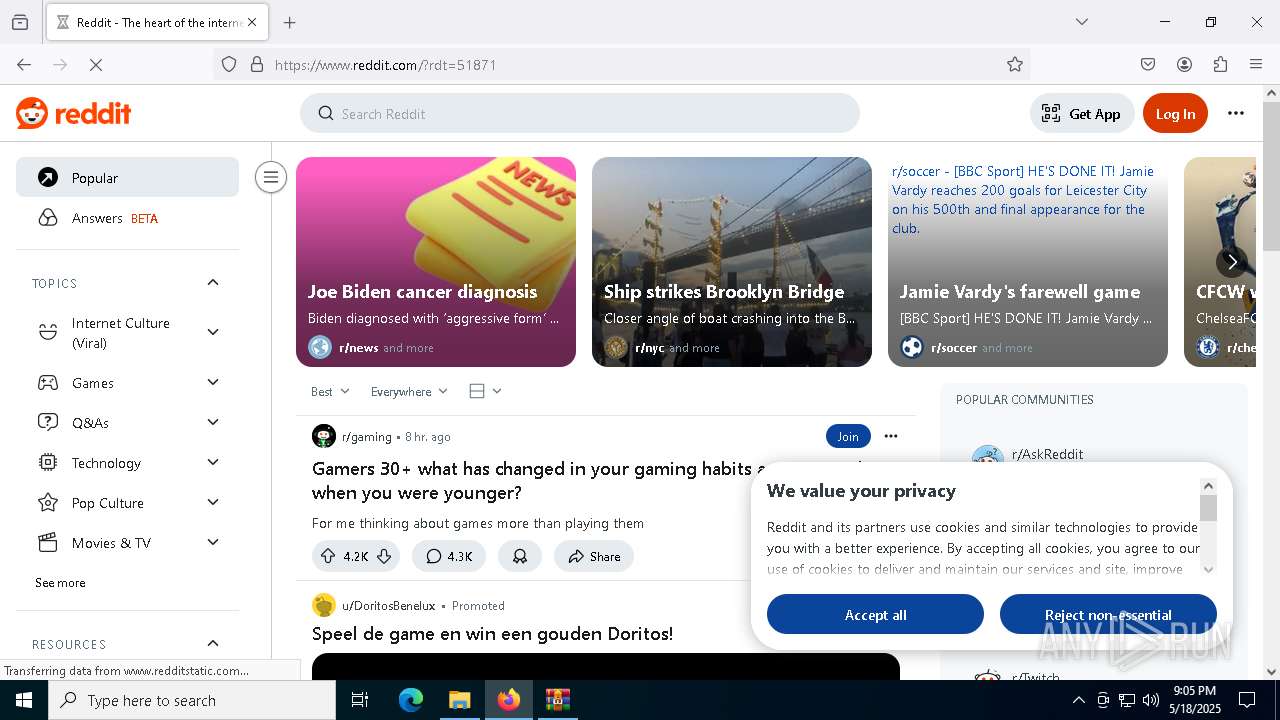The height and width of the screenshot is (720, 1280).
Task: Click the r/soccer link on Vardy card
Action: [953, 348]
